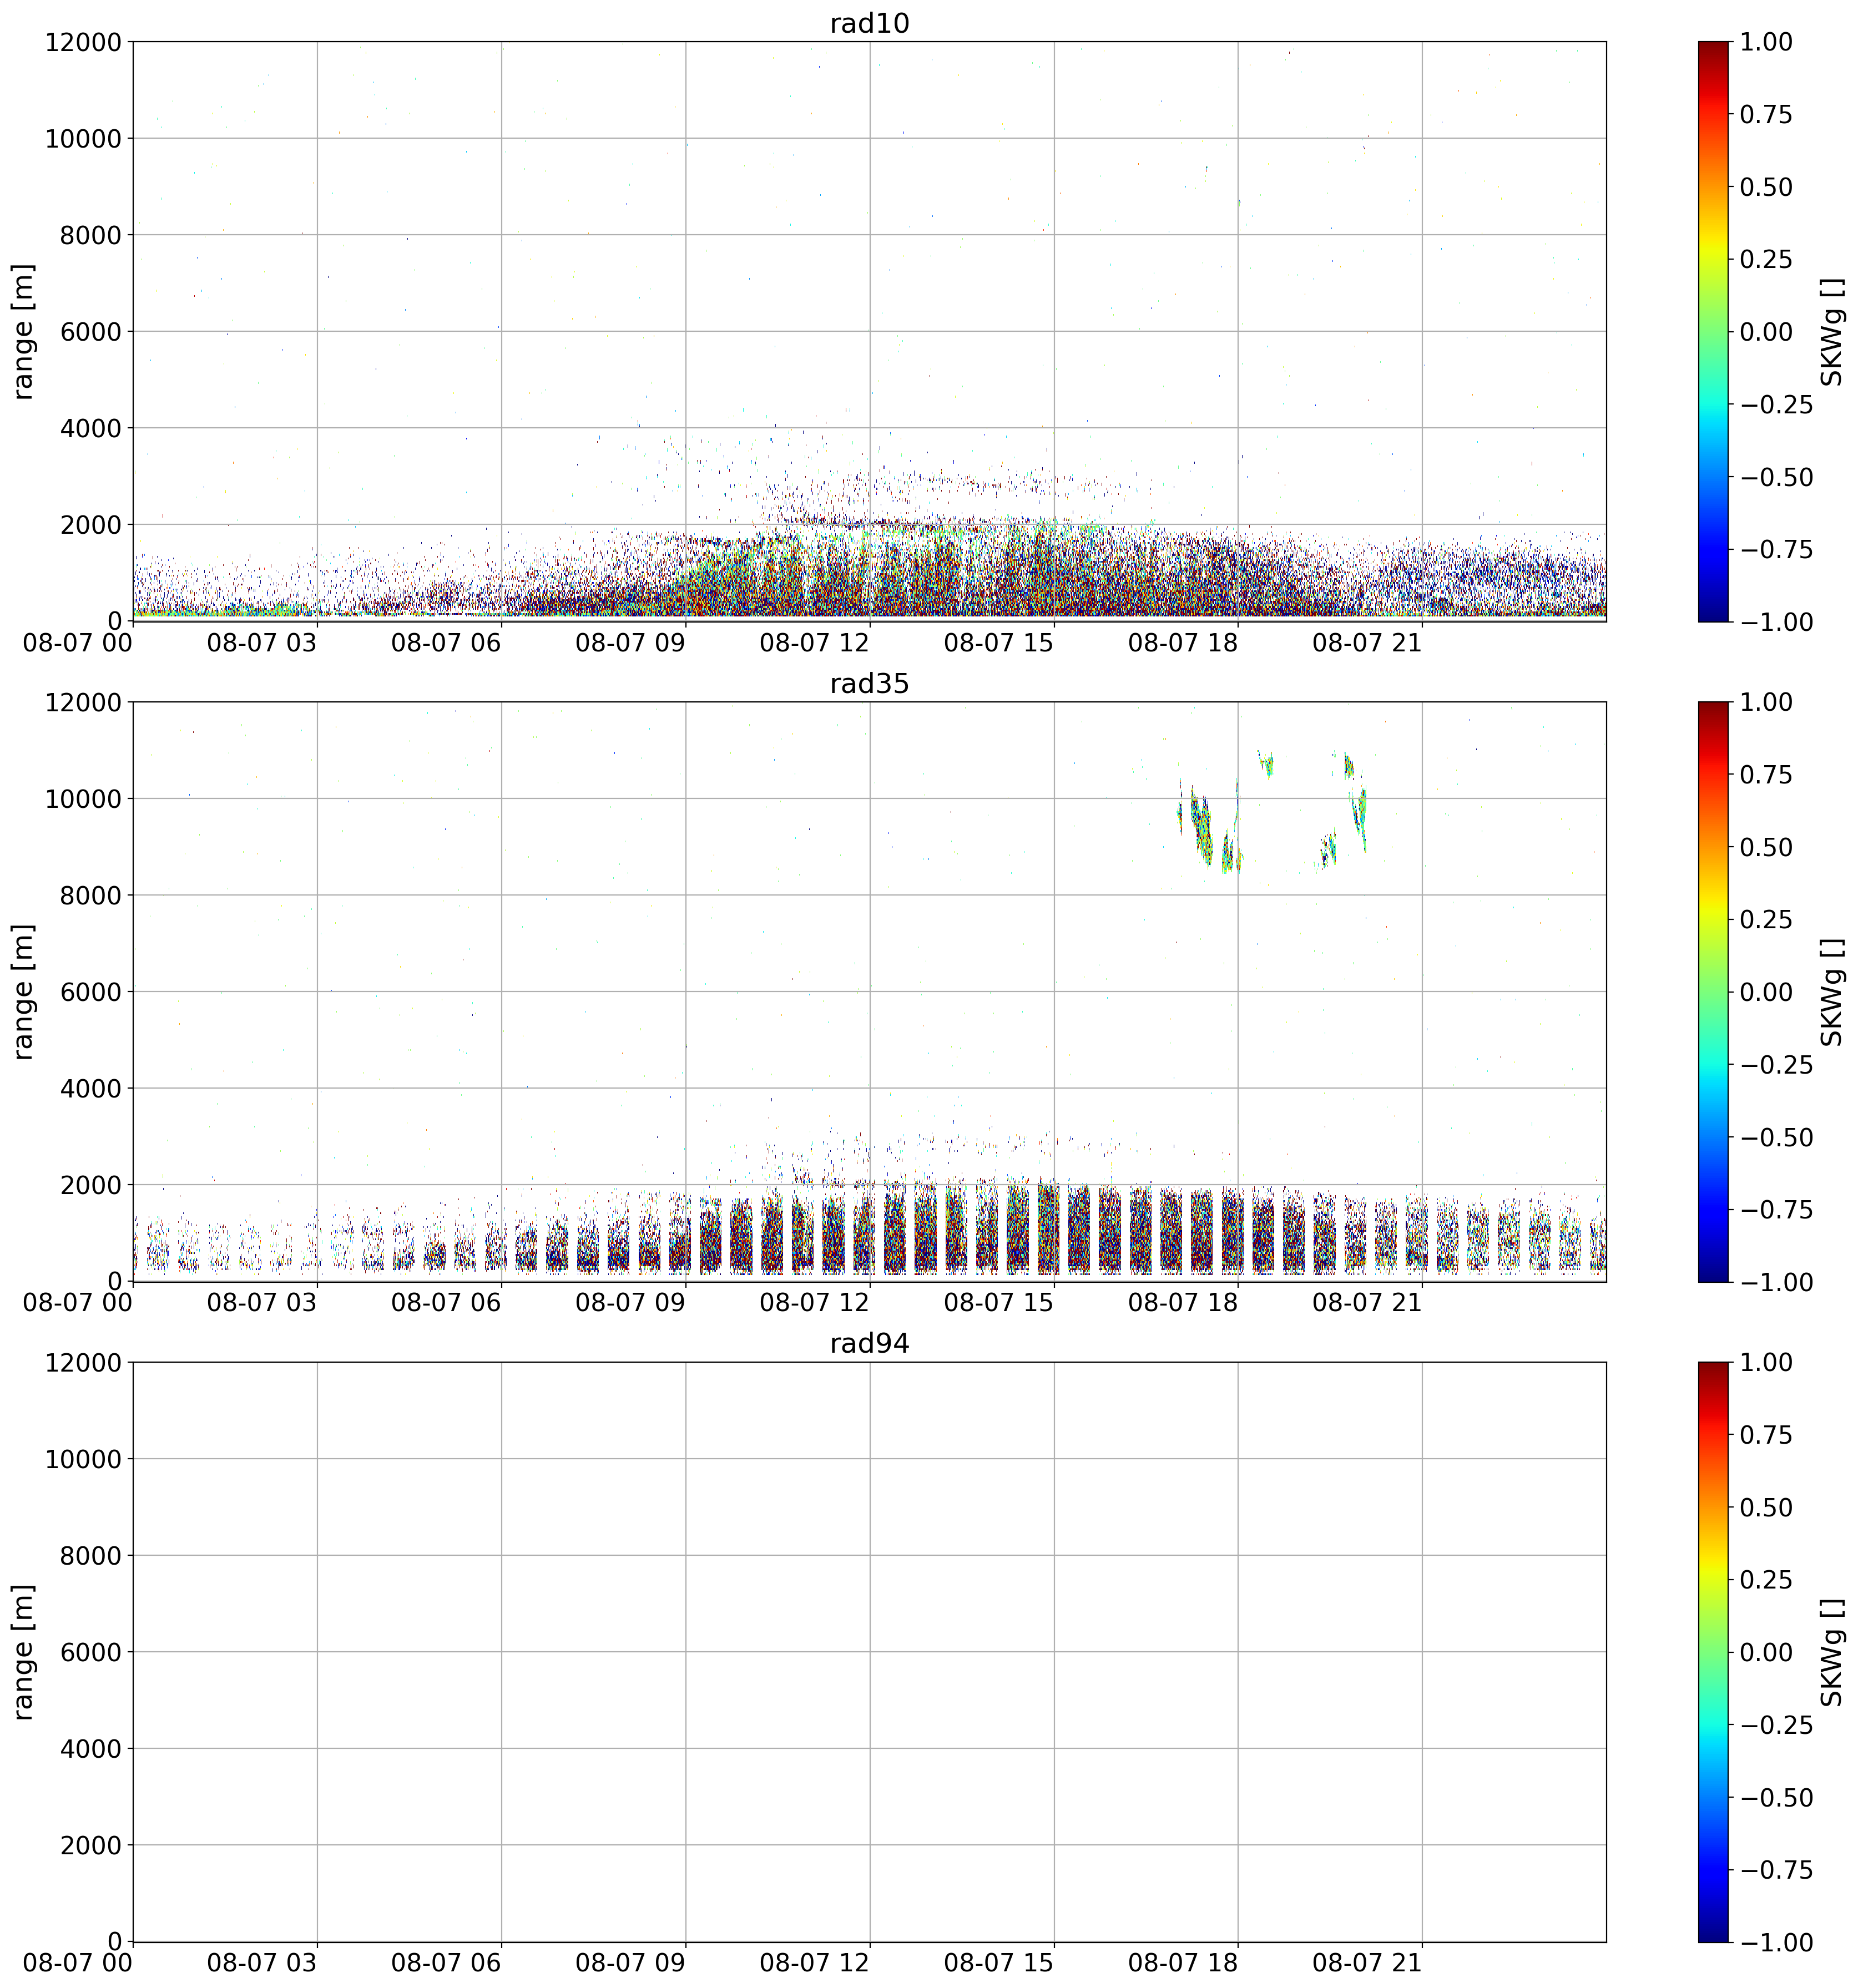Screen dimensions: 1858x1988
Task: Click the rad94 range [m] axis label
Action: coord(23,1652)
